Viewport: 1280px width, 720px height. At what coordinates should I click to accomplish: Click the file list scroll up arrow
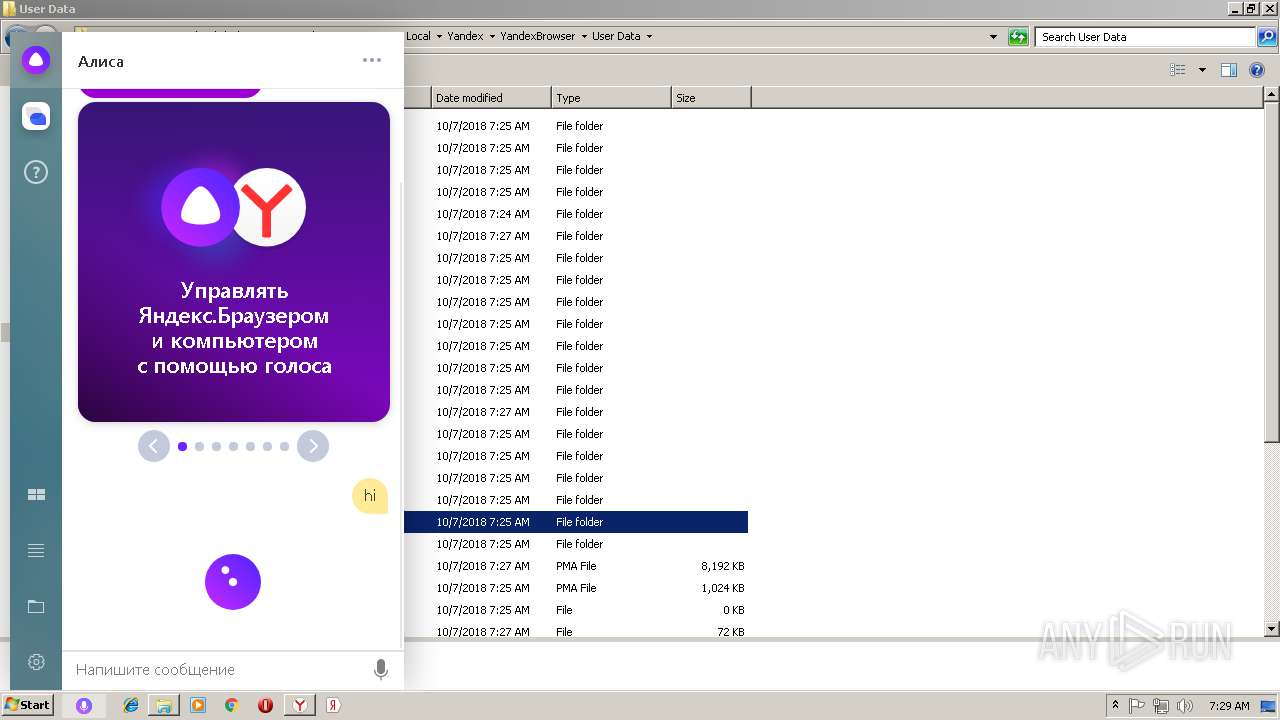[1272, 95]
